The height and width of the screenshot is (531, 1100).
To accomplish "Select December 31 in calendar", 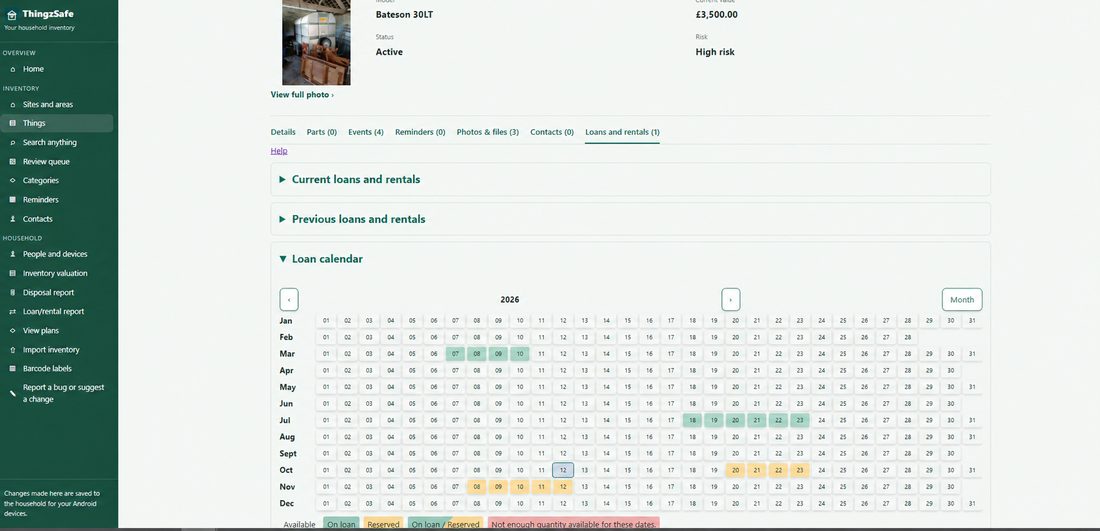I will 972,504.
